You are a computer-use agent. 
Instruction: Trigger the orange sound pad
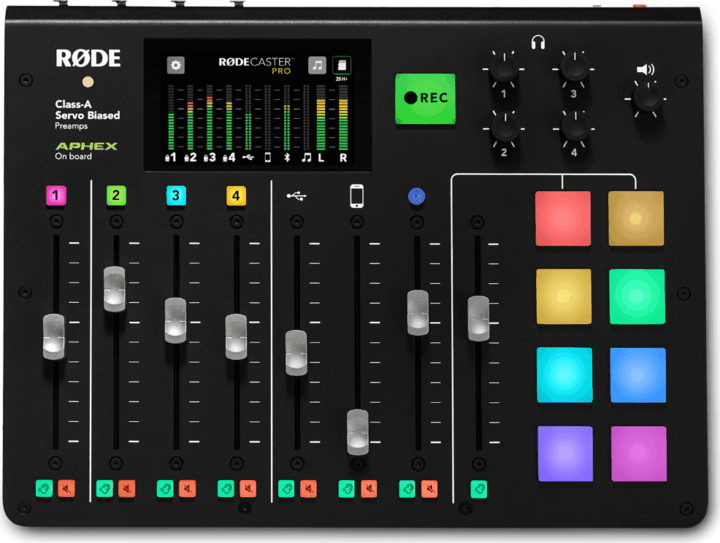click(x=636, y=218)
